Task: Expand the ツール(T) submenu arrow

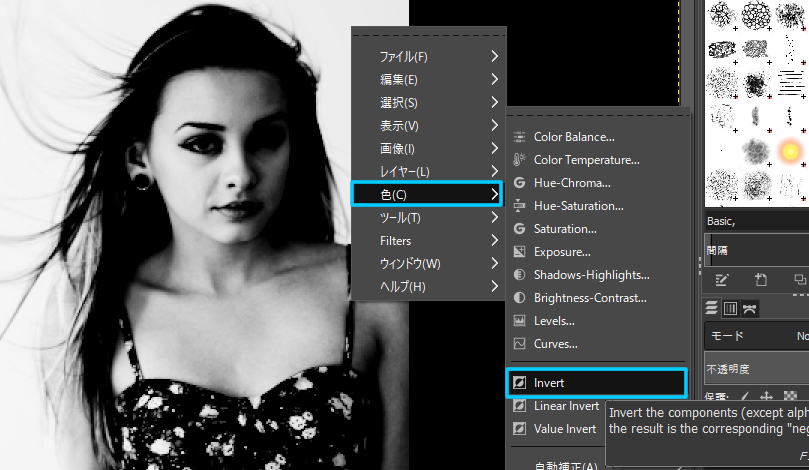Action: click(494, 217)
